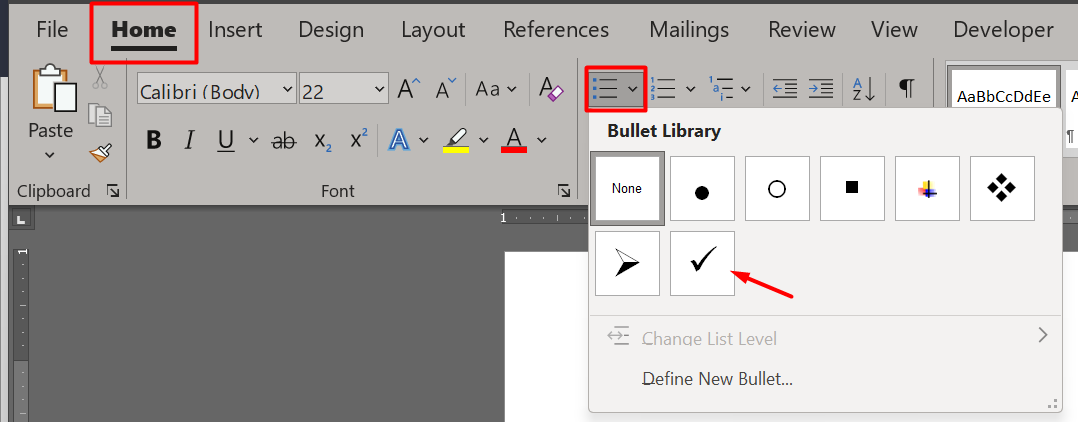Expand the font color options arrow

click(542, 140)
